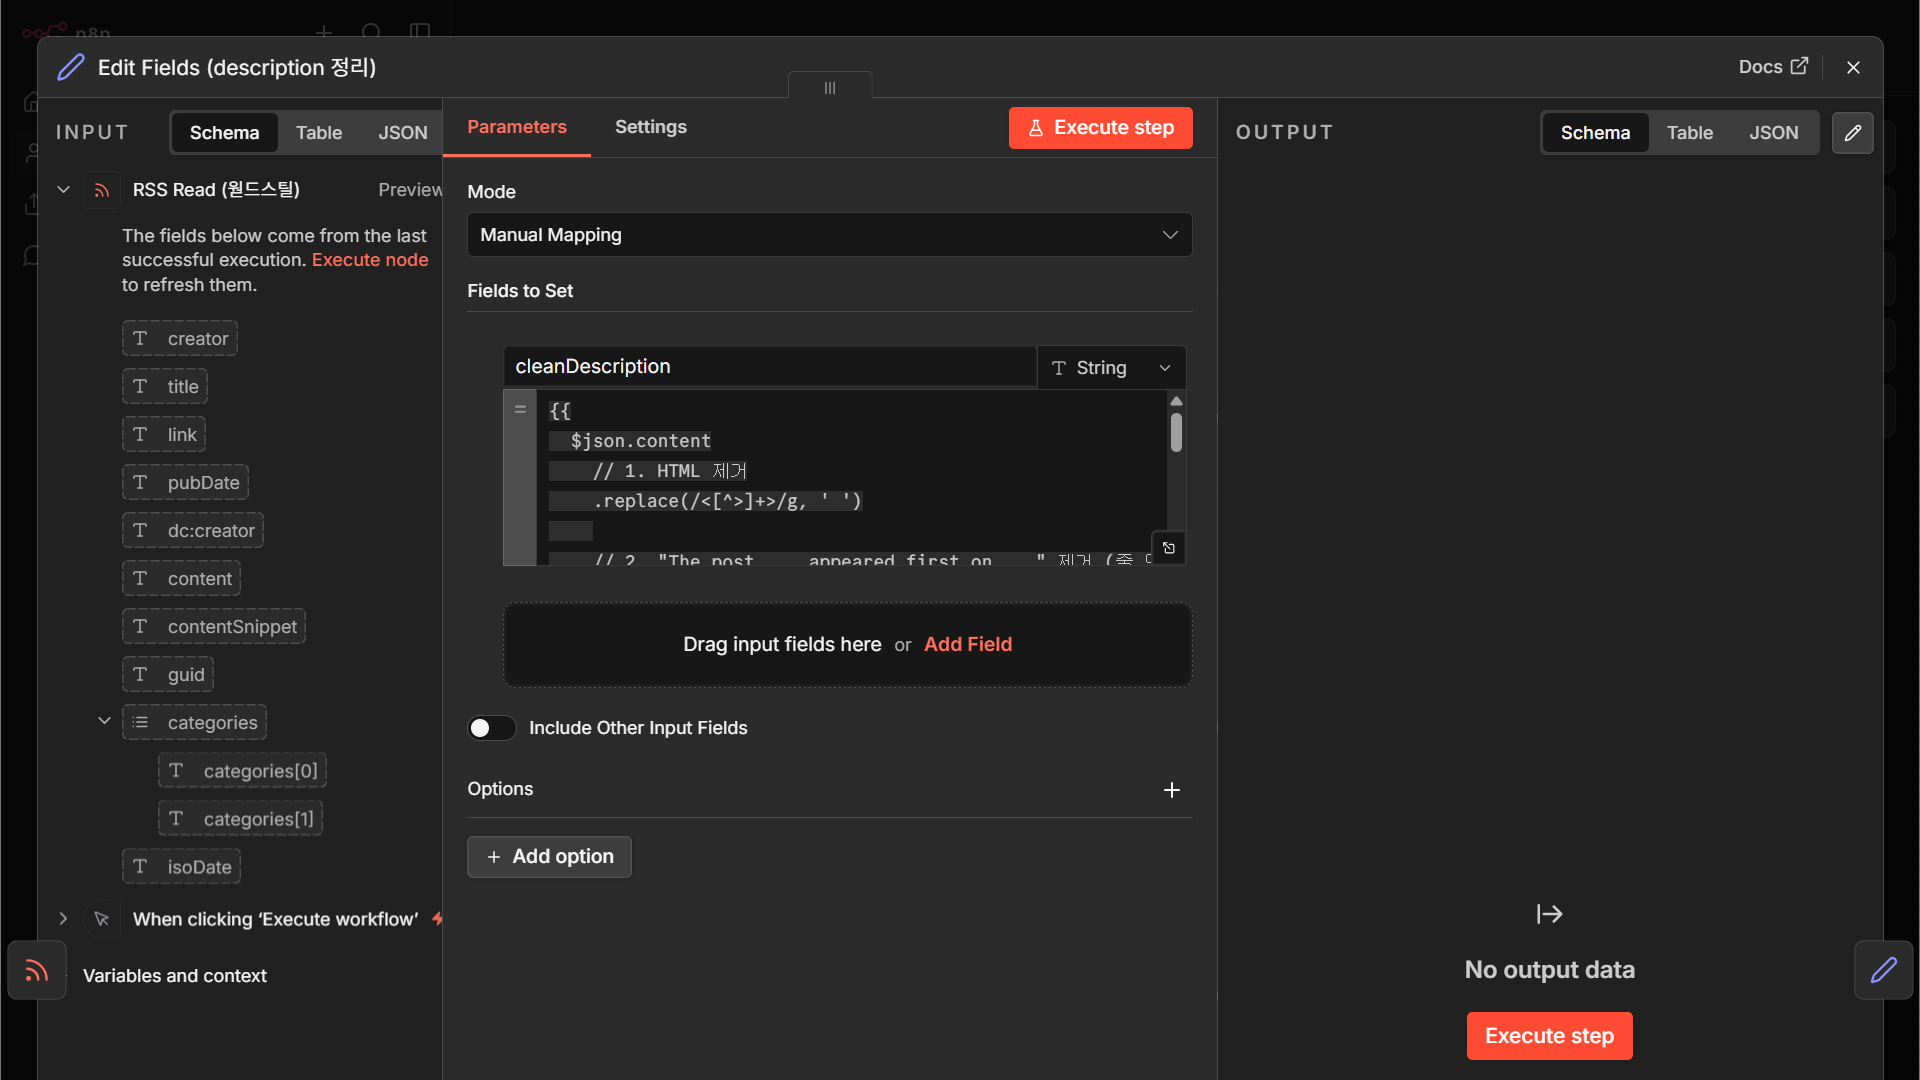Open the String type dropdown

(1111, 368)
